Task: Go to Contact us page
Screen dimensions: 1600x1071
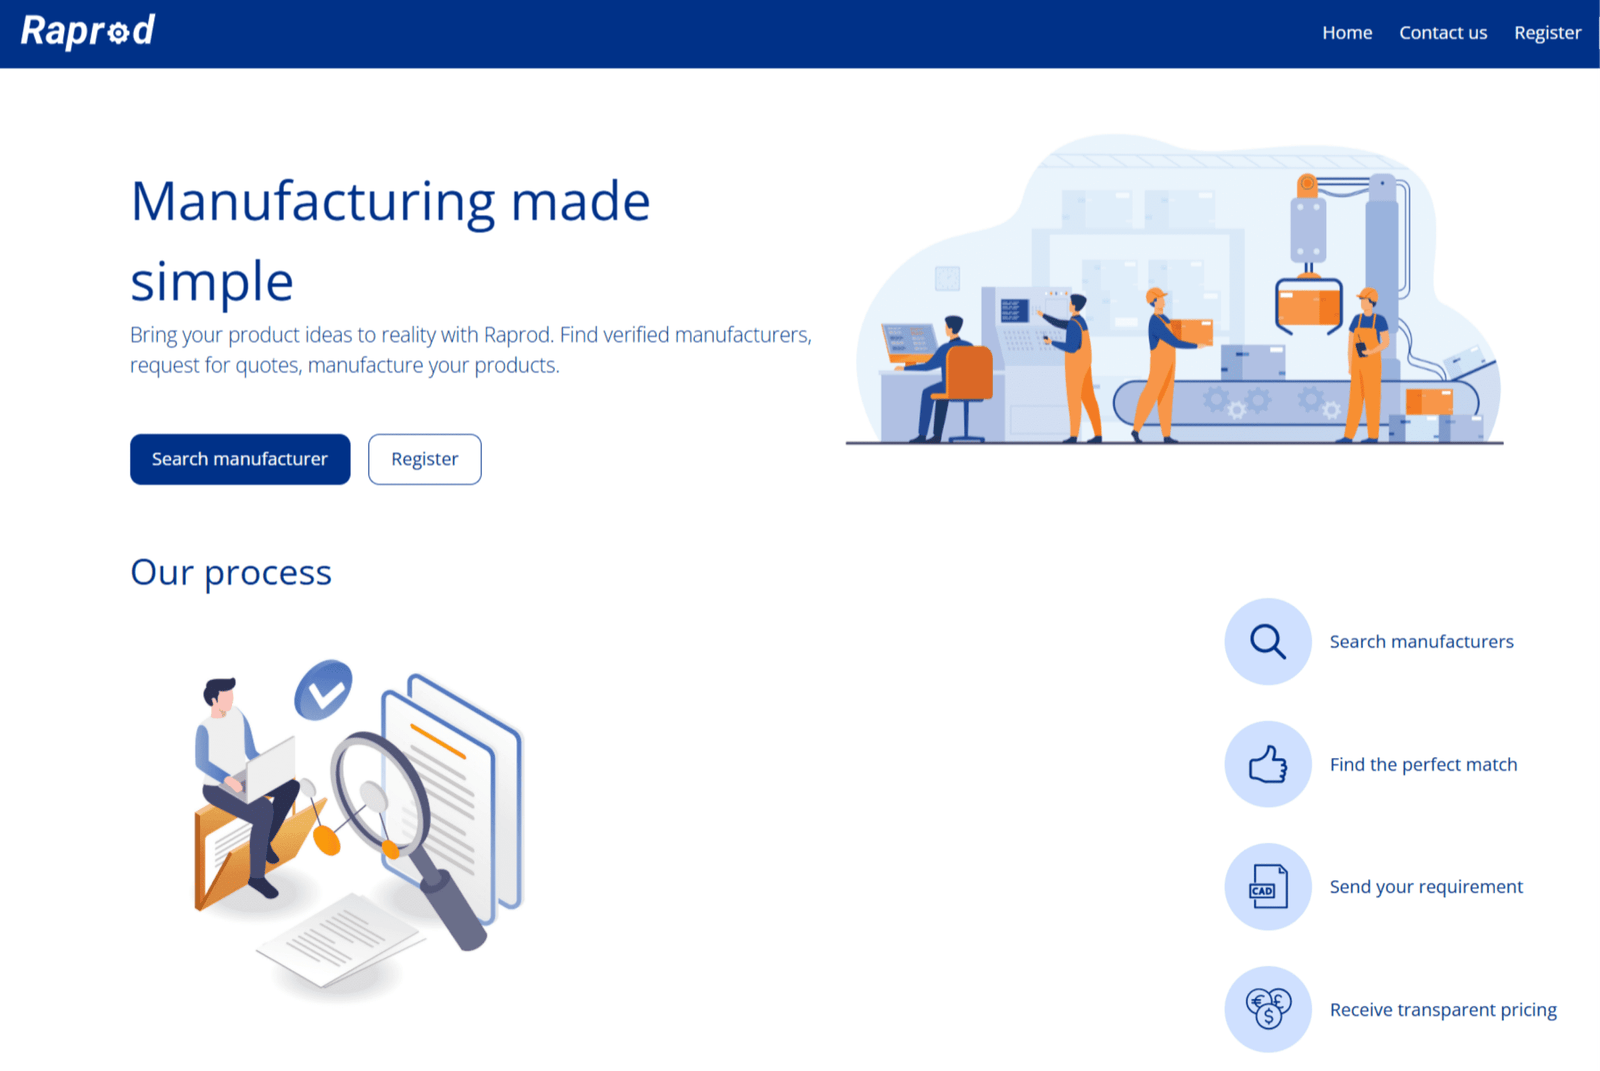Action: coord(1442,33)
